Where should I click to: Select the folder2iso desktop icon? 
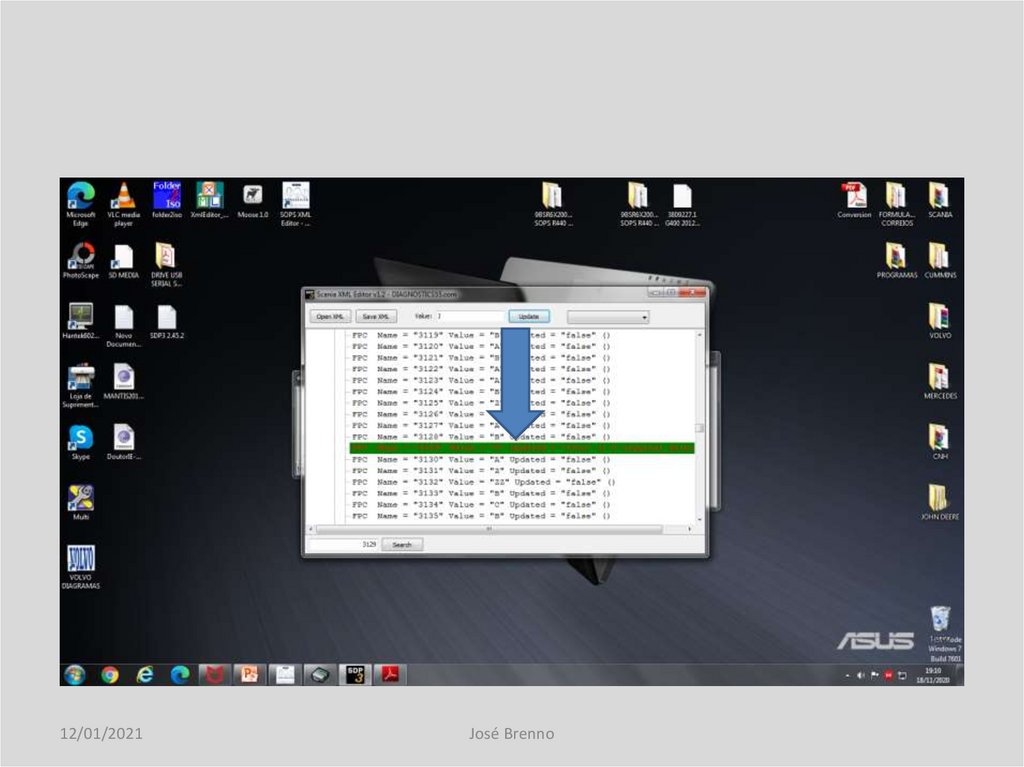167,195
